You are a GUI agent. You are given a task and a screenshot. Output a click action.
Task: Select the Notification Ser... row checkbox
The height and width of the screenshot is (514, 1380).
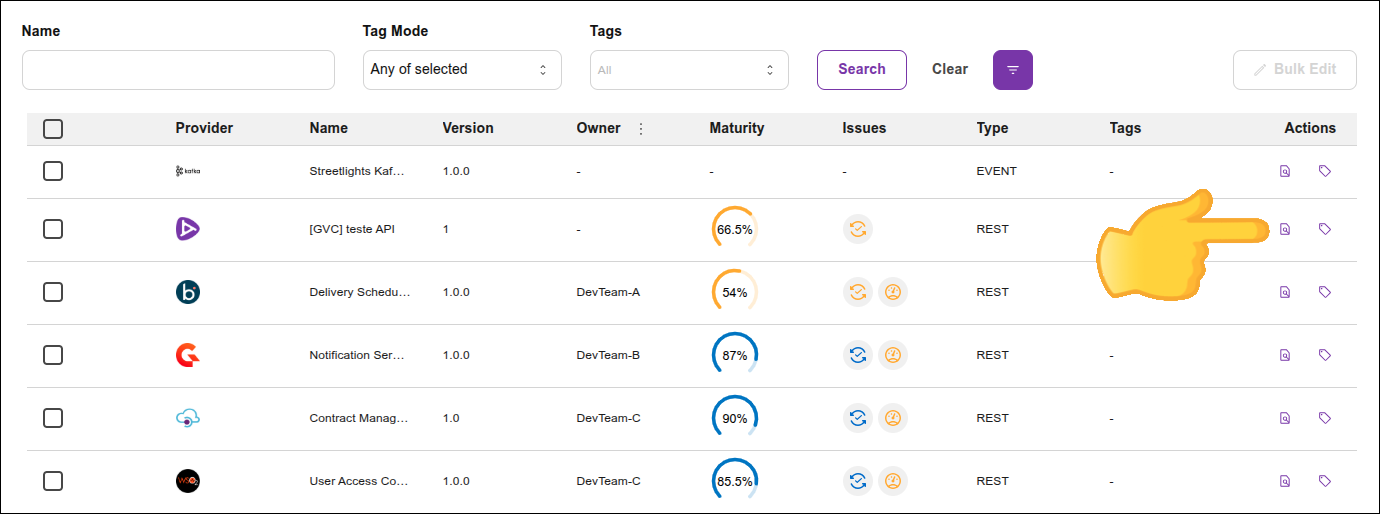[x=53, y=355]
